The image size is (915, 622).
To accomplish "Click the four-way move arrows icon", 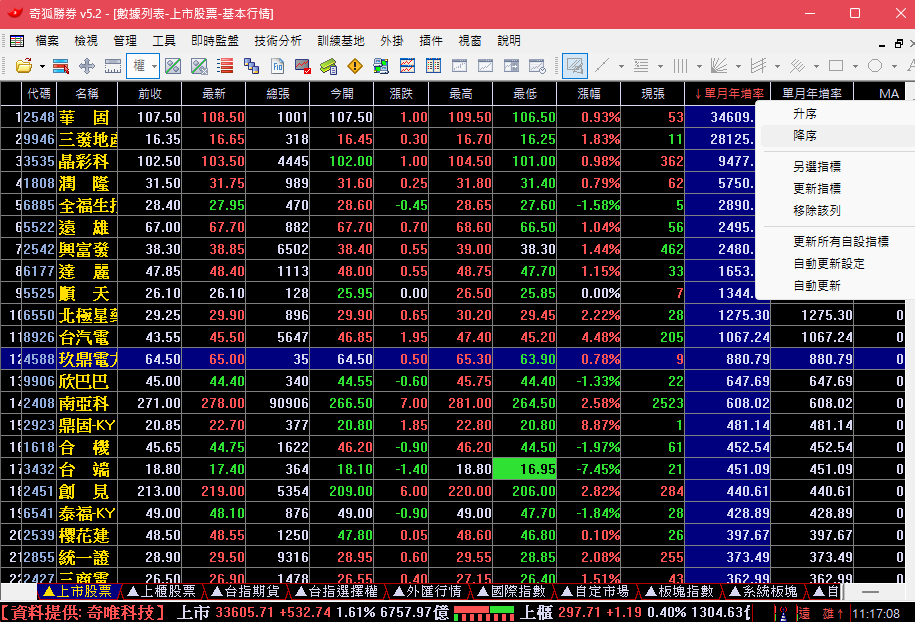I will coord(87,66).
